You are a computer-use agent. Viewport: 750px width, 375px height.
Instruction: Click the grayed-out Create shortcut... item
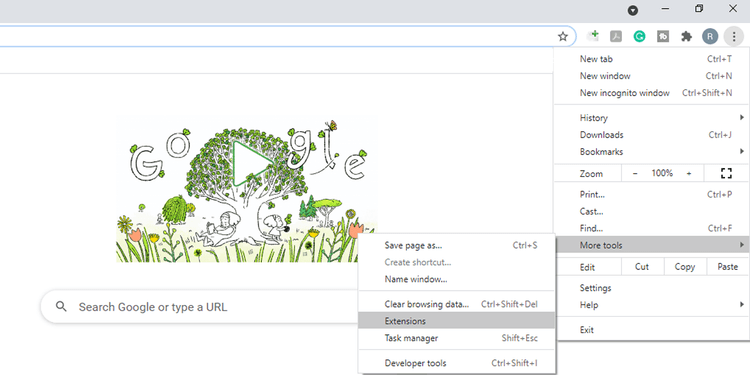457,262
